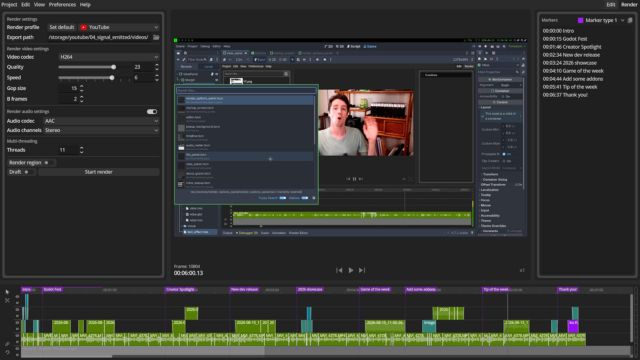Select the 00:01:46 Creator Spotlight entry
640x360 pixels.
pos(572,47)
